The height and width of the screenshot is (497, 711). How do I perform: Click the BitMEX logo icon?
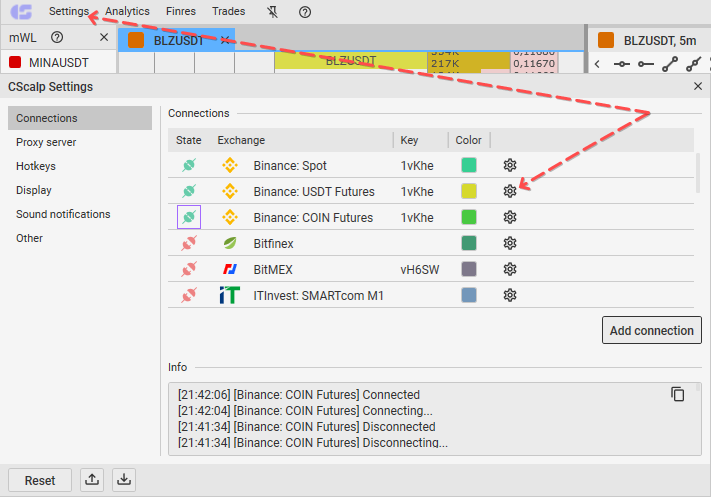coord(230,269)
